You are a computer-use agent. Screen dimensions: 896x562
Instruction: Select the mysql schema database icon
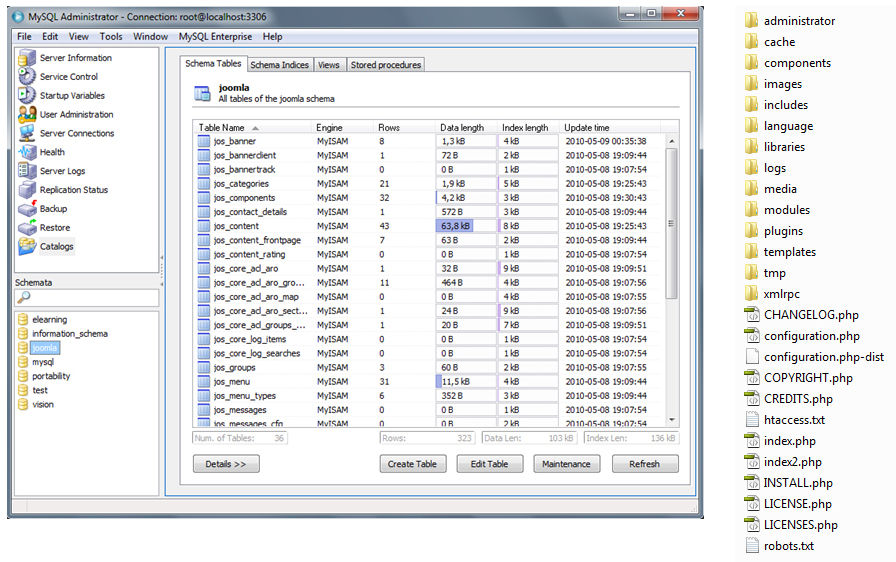(23, 362)
